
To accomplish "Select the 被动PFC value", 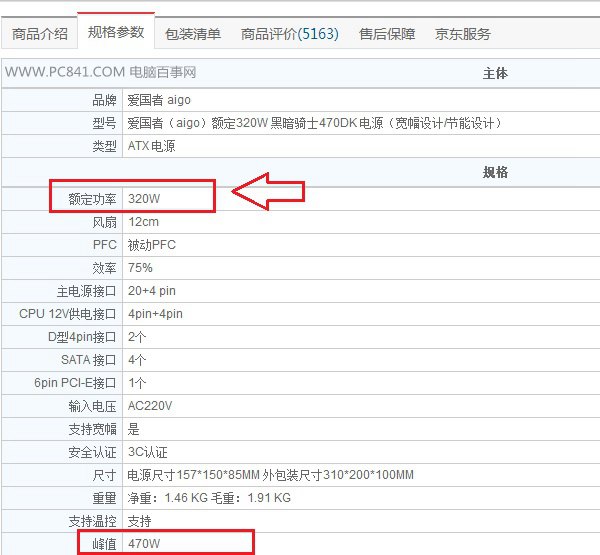I will 152,245.
